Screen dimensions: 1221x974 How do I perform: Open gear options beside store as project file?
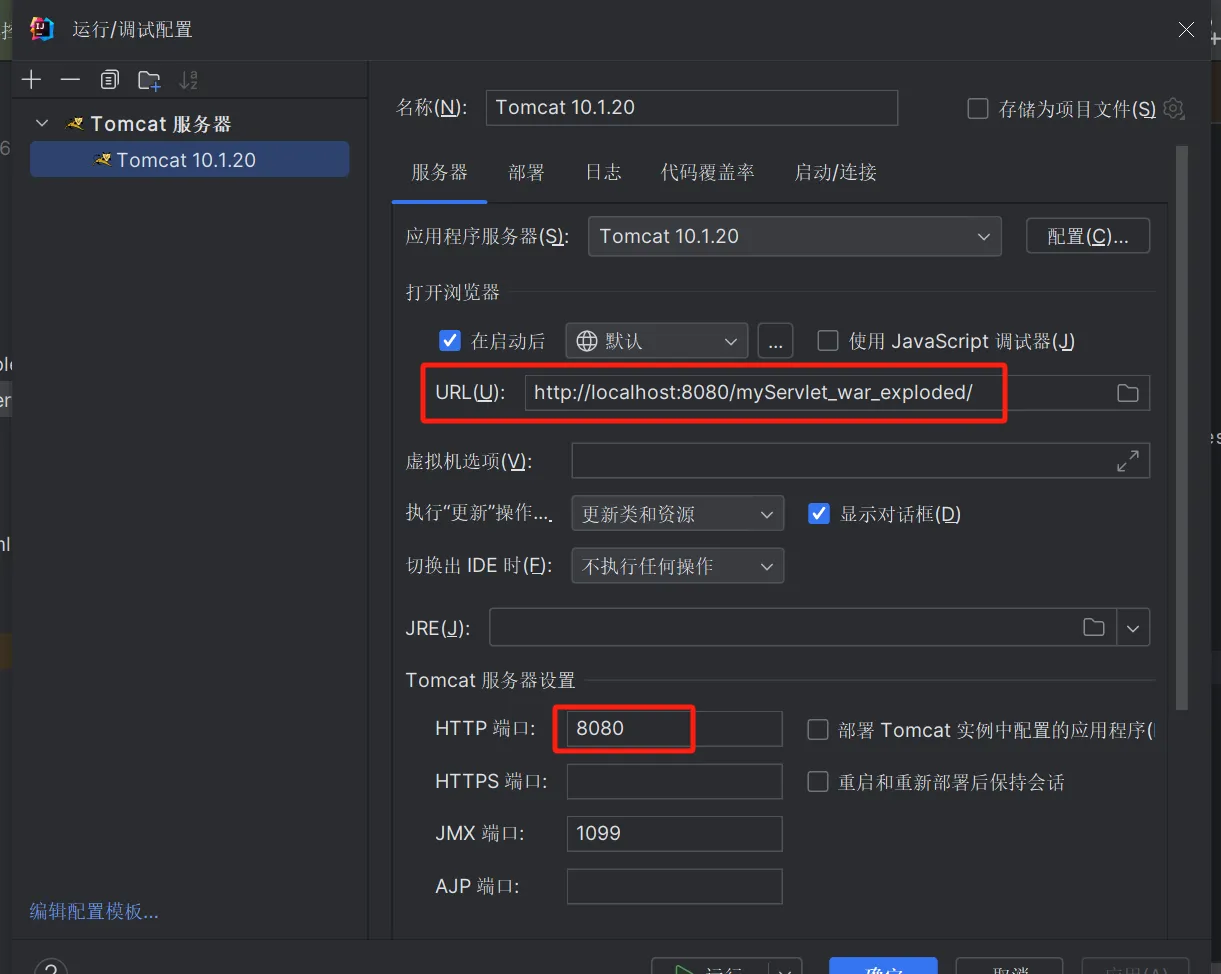coord(1174,108)
